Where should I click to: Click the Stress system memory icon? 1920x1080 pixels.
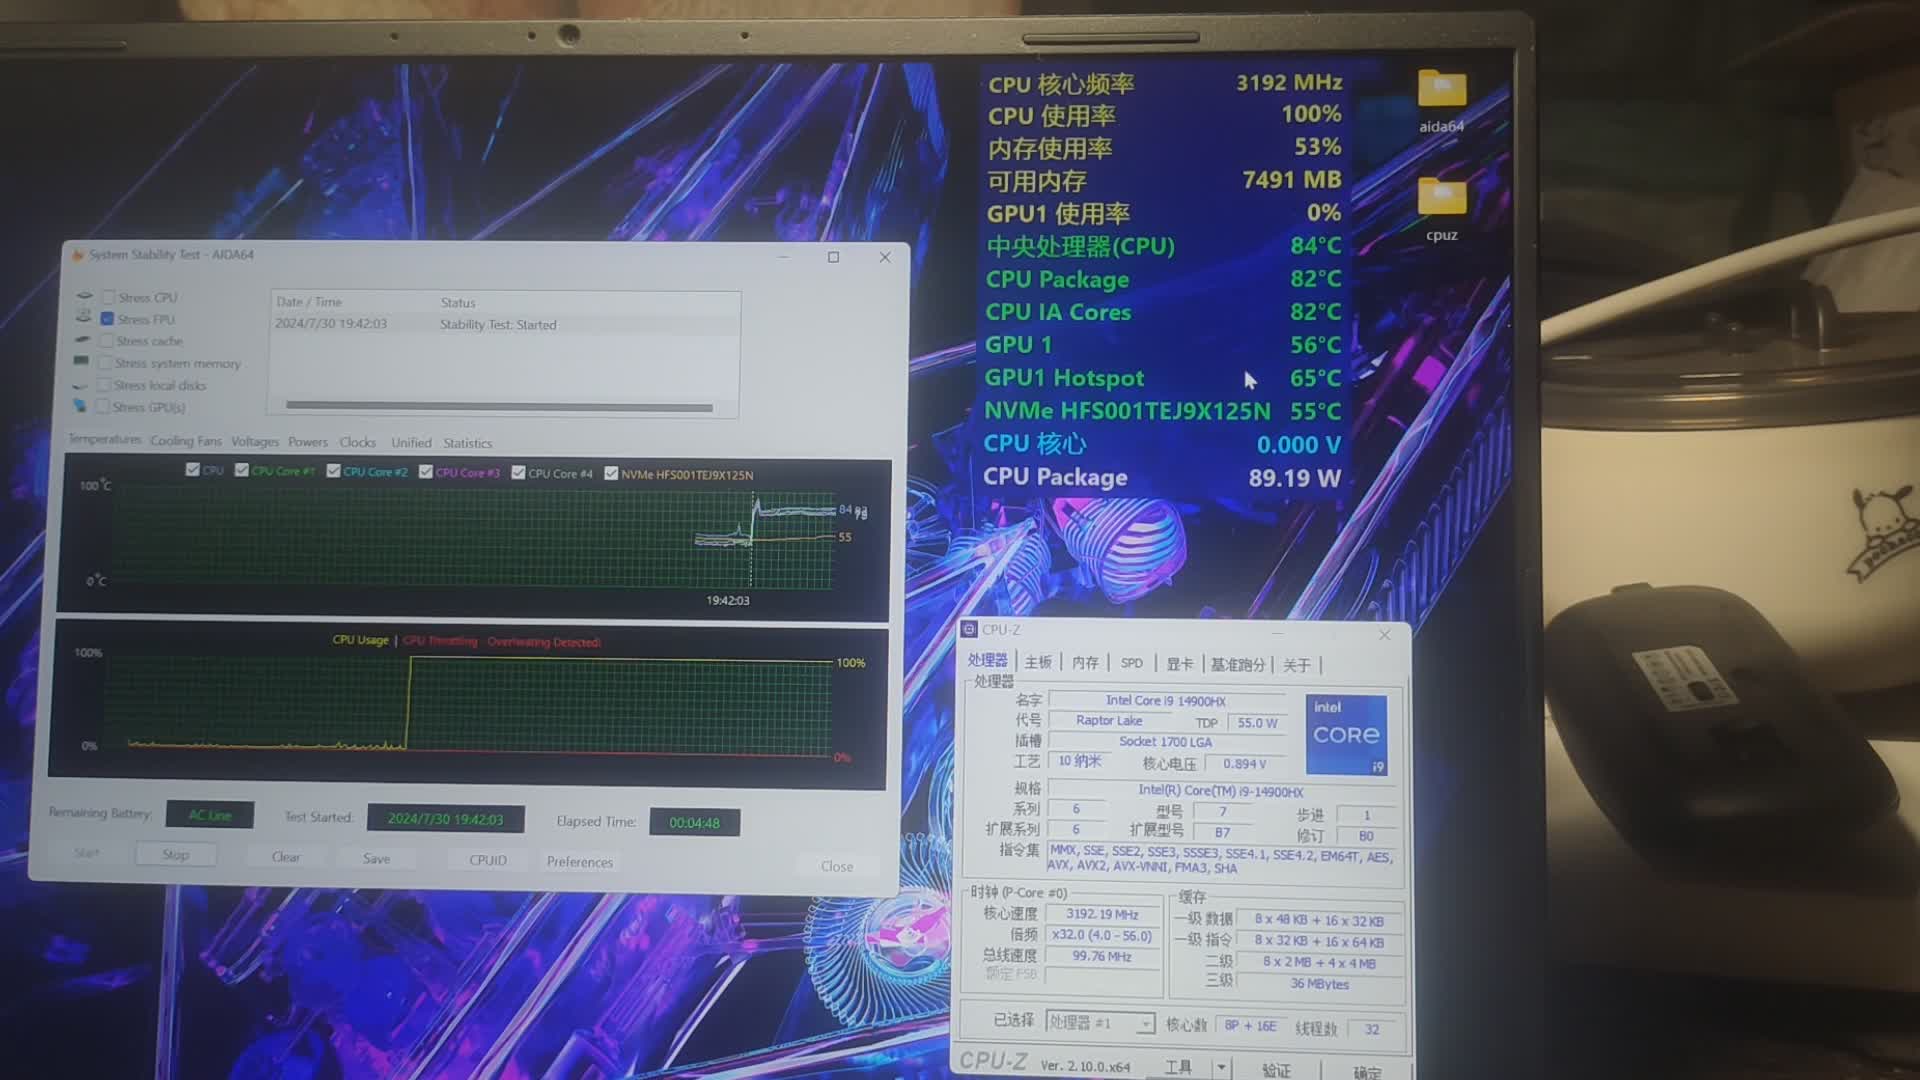(82, 362)
